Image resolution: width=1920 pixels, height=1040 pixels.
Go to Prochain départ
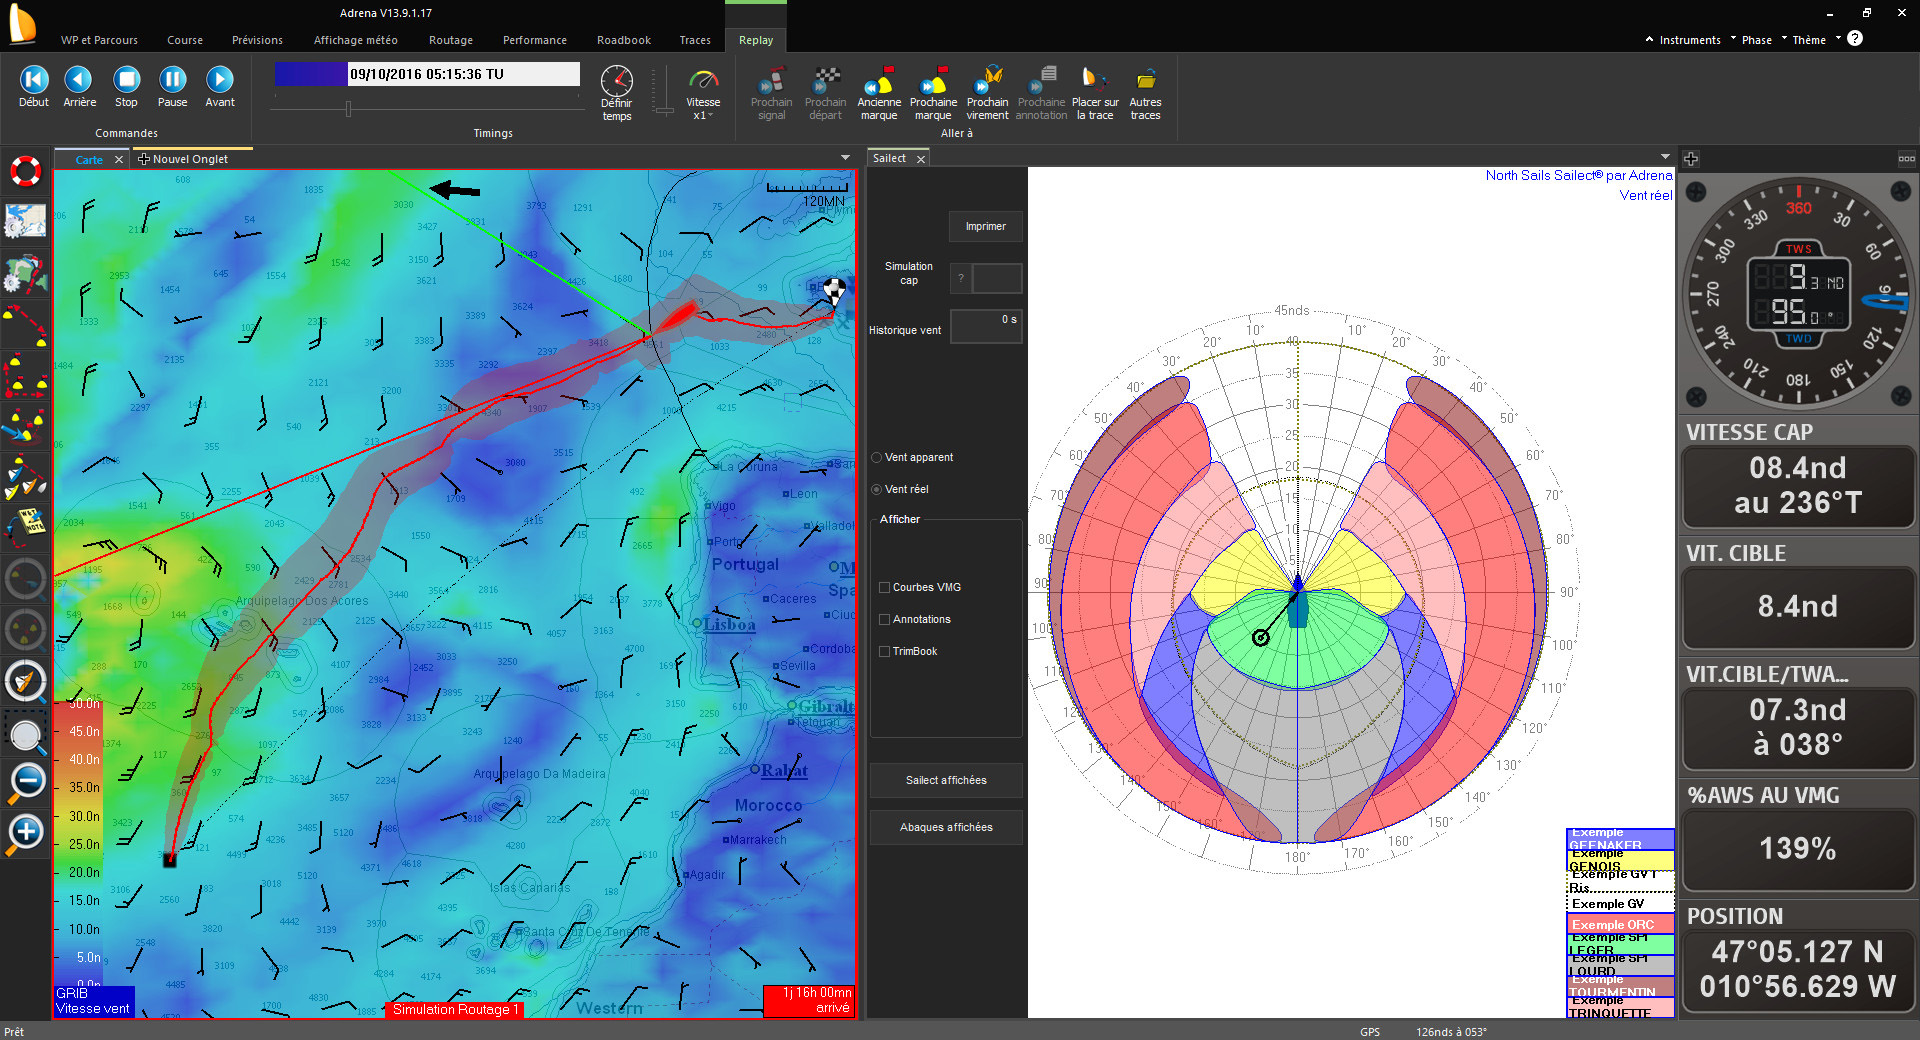click(825, 94)
